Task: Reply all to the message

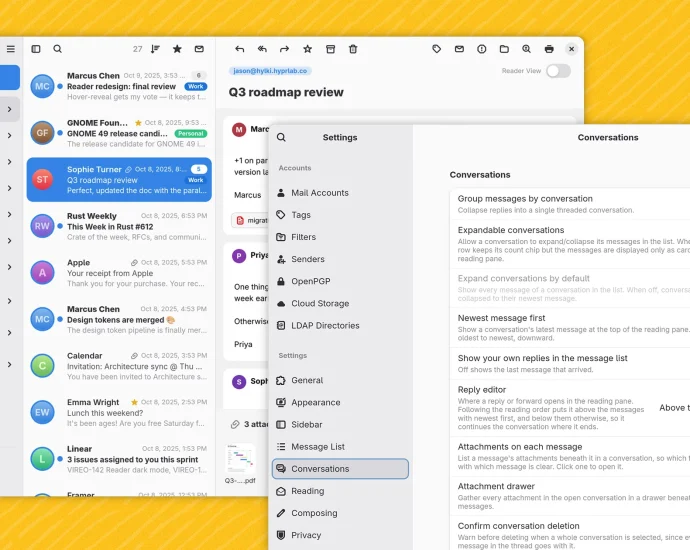Action: [262, 49]
